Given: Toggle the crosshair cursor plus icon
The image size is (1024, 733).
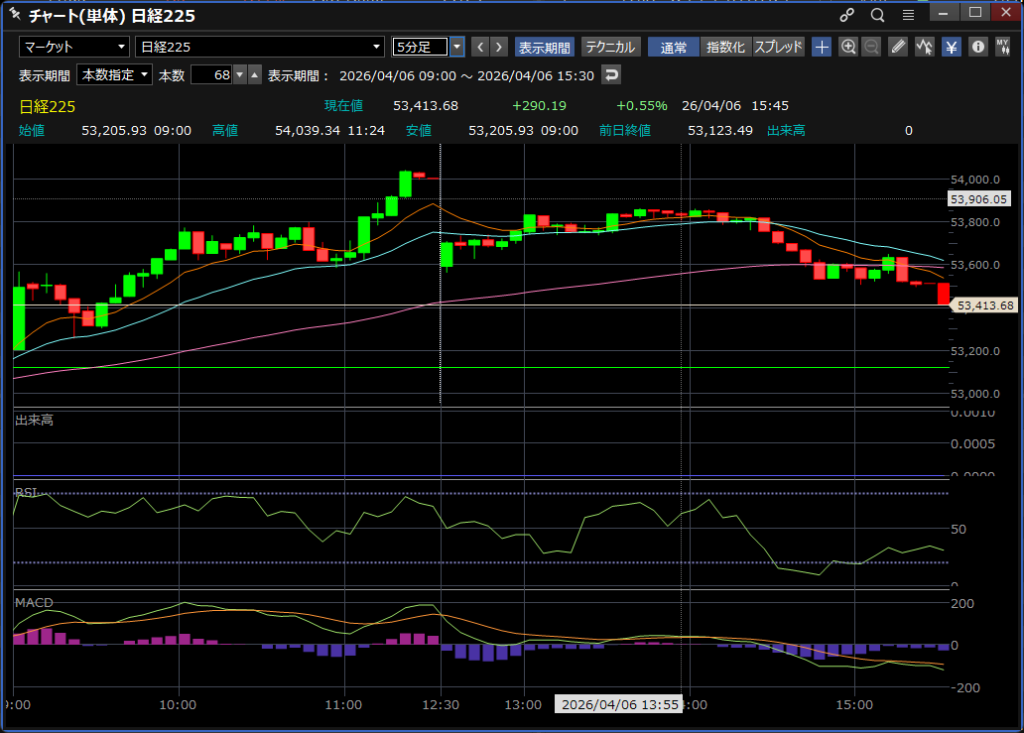Looking at the screenshot, I should pyautogui.click(x=821, y=47).
